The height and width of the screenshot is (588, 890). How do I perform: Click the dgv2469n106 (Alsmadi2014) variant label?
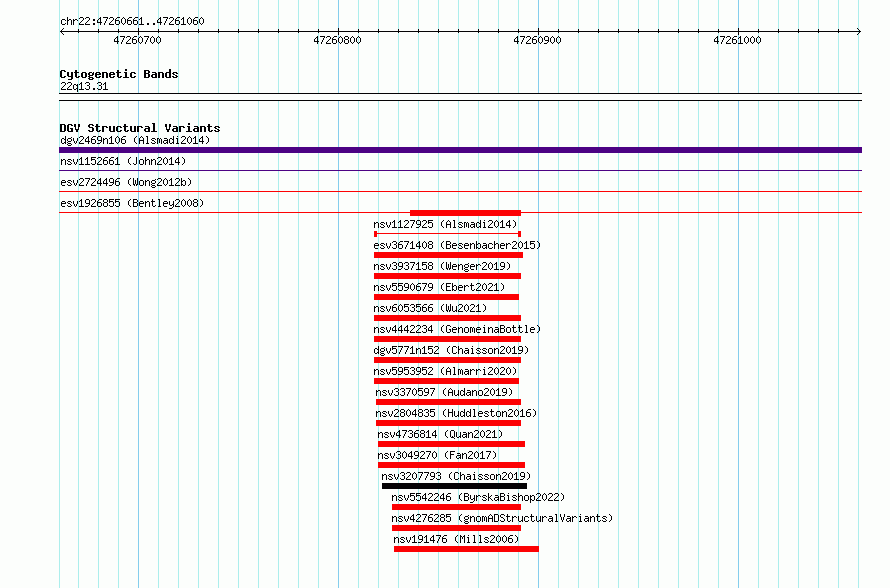point(135,140)
